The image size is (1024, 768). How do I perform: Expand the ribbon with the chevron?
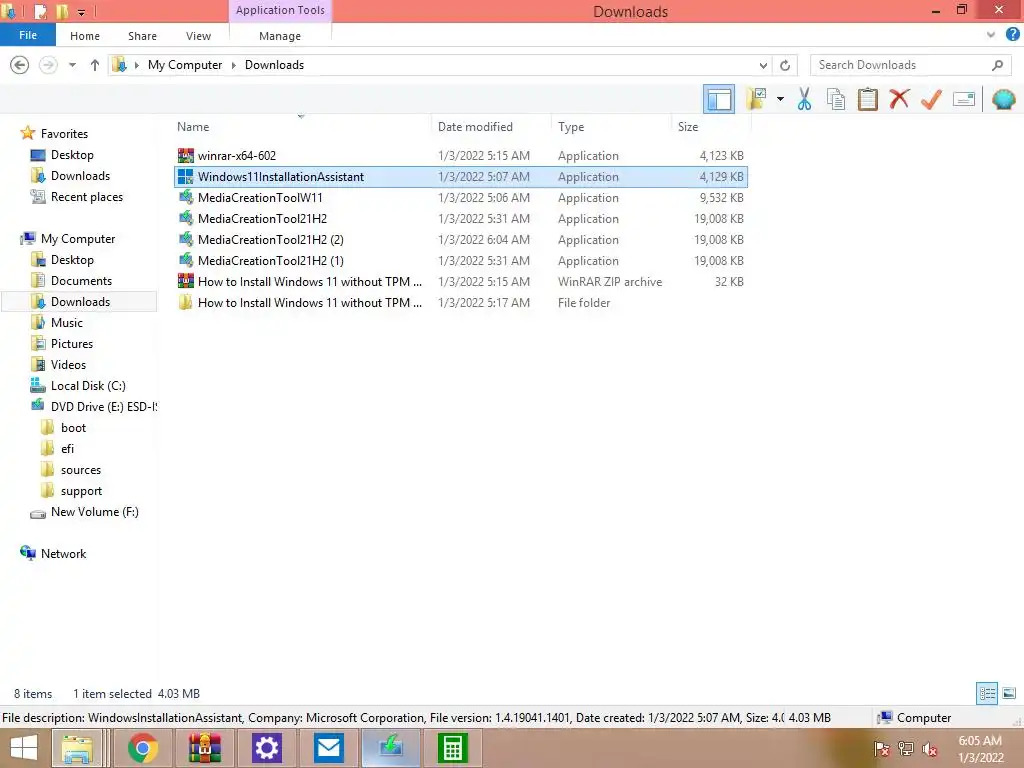[x=991, y=35]
